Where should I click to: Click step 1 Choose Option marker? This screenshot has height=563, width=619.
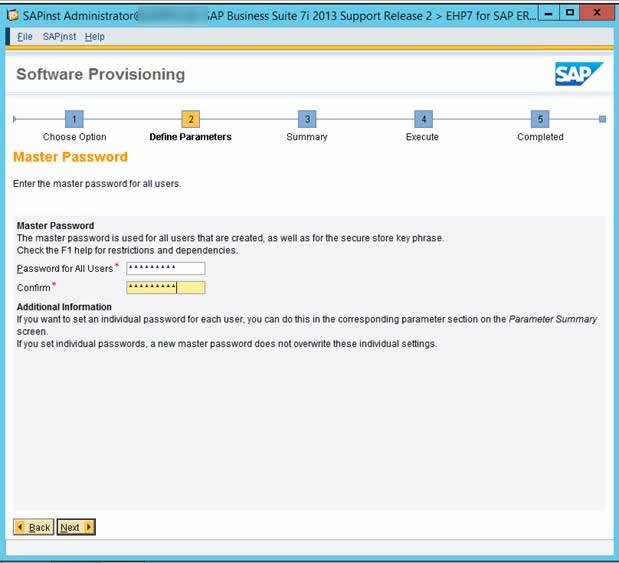point(74,119)
